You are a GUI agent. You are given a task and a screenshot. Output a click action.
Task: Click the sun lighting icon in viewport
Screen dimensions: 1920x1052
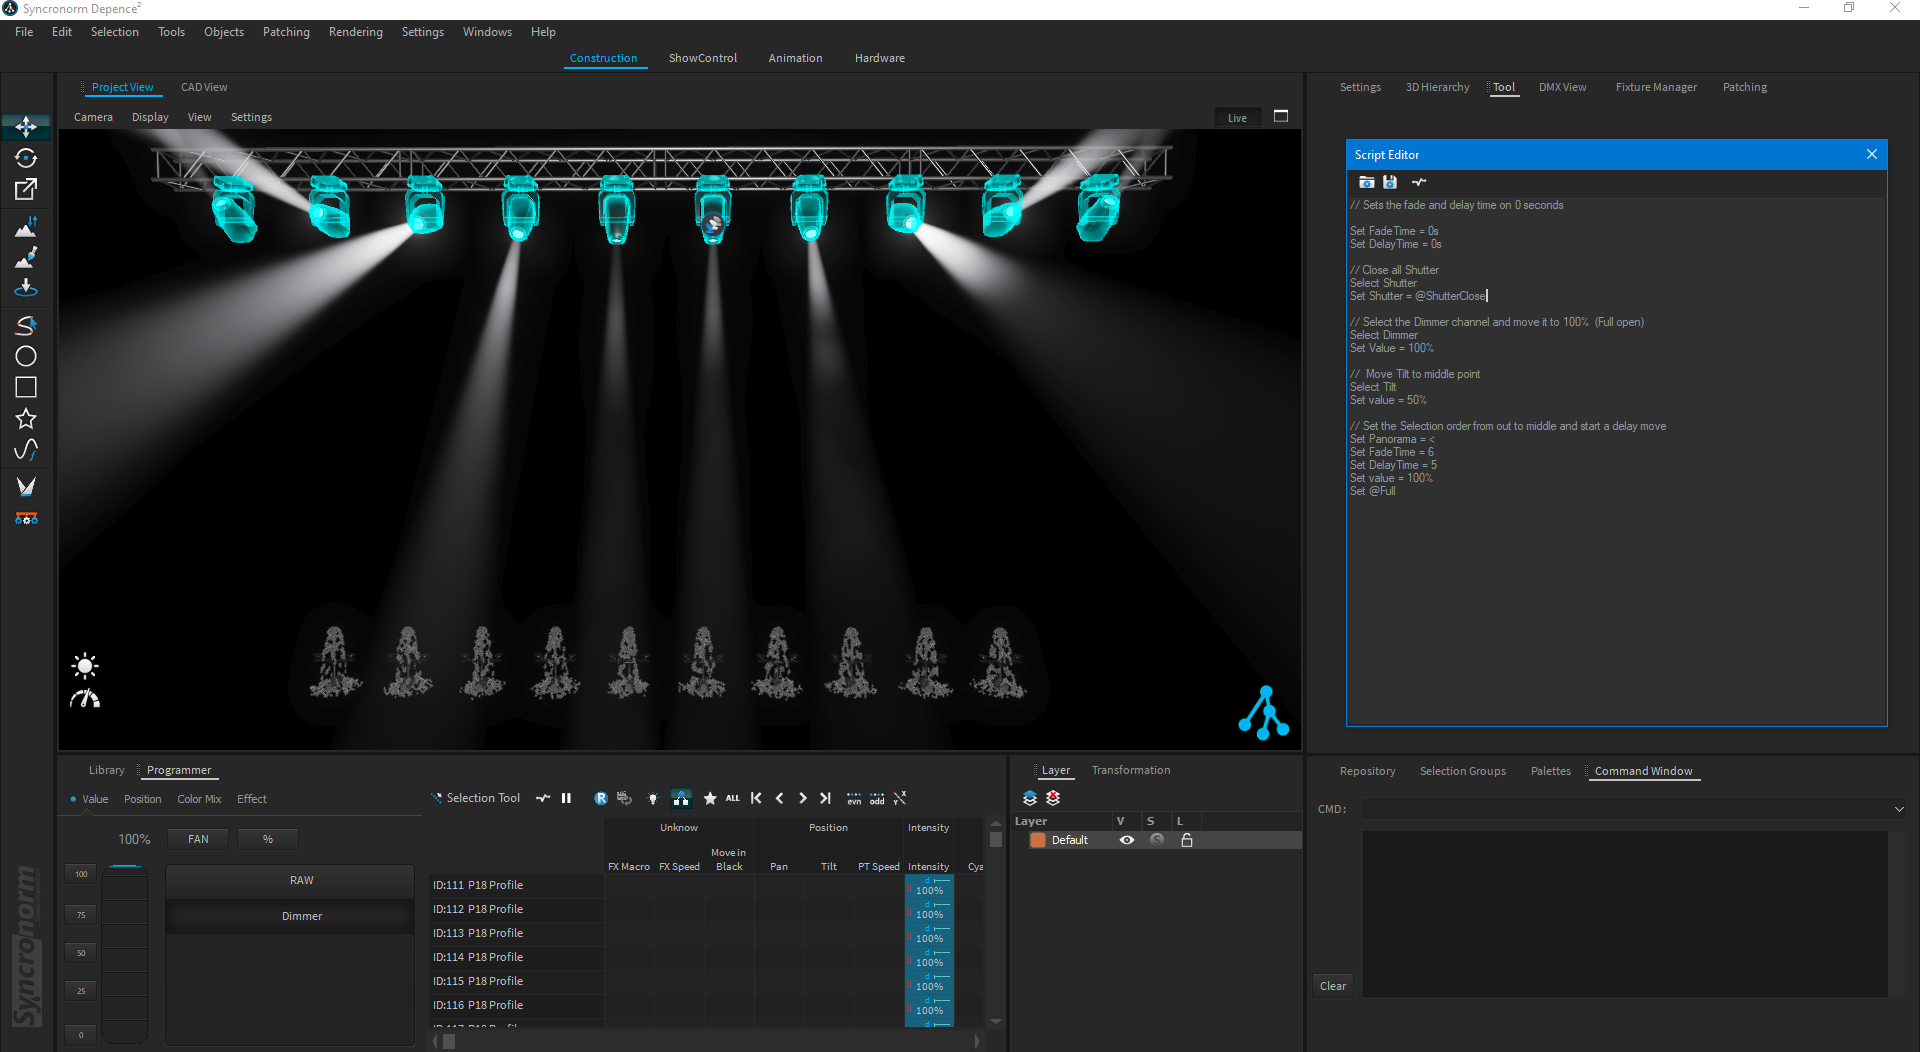(x=85, y=666)
